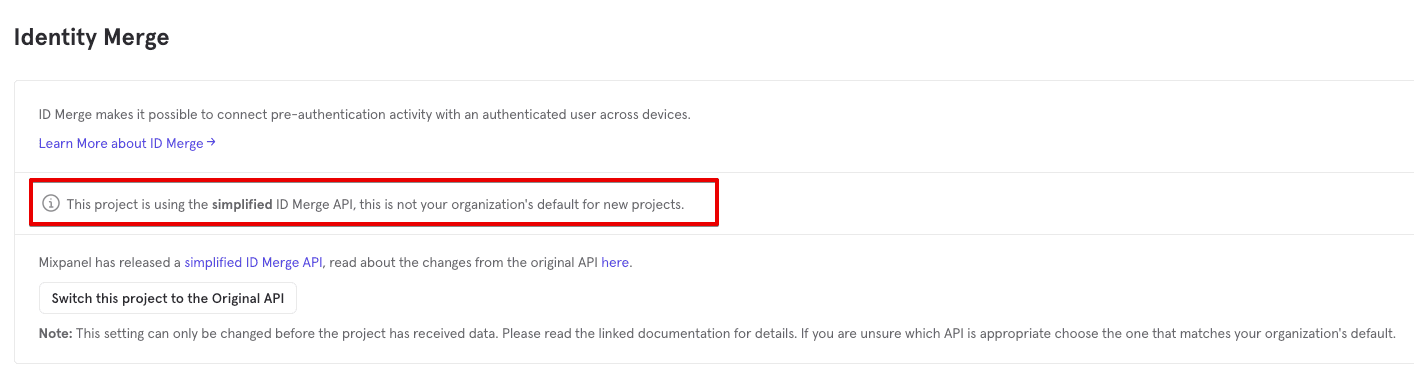The width and height of the screenshot is (1414, 381).
Task: Switch this project to the Original API
Action: 168,298
